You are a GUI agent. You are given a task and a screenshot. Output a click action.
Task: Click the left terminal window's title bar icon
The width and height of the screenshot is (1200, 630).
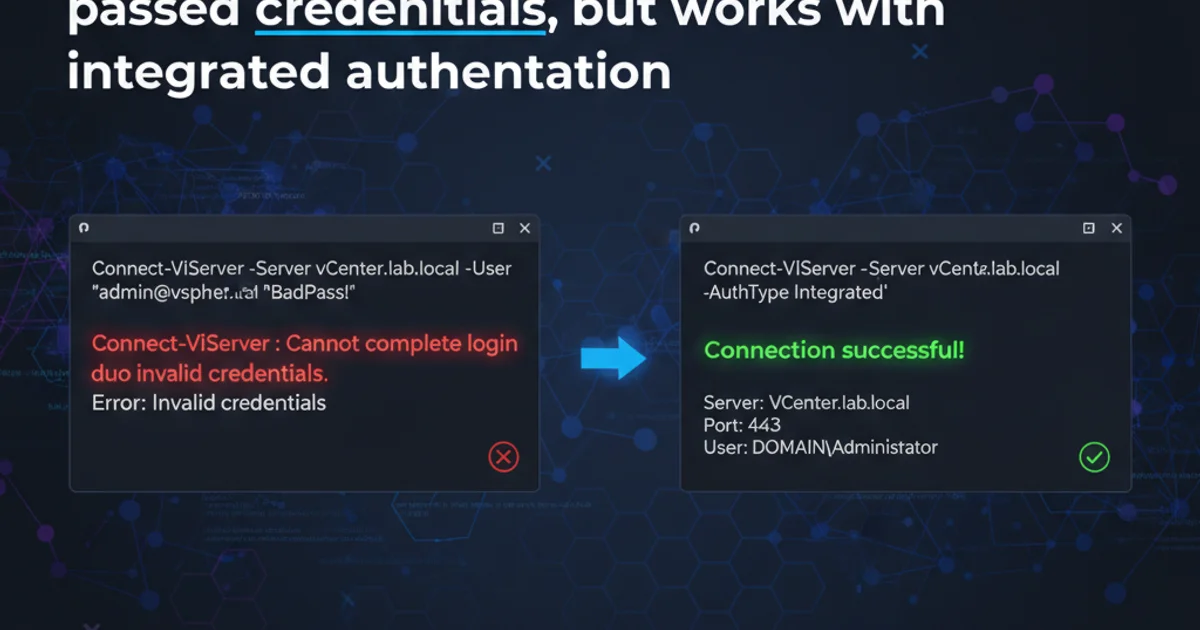click(x=84, y=228)
